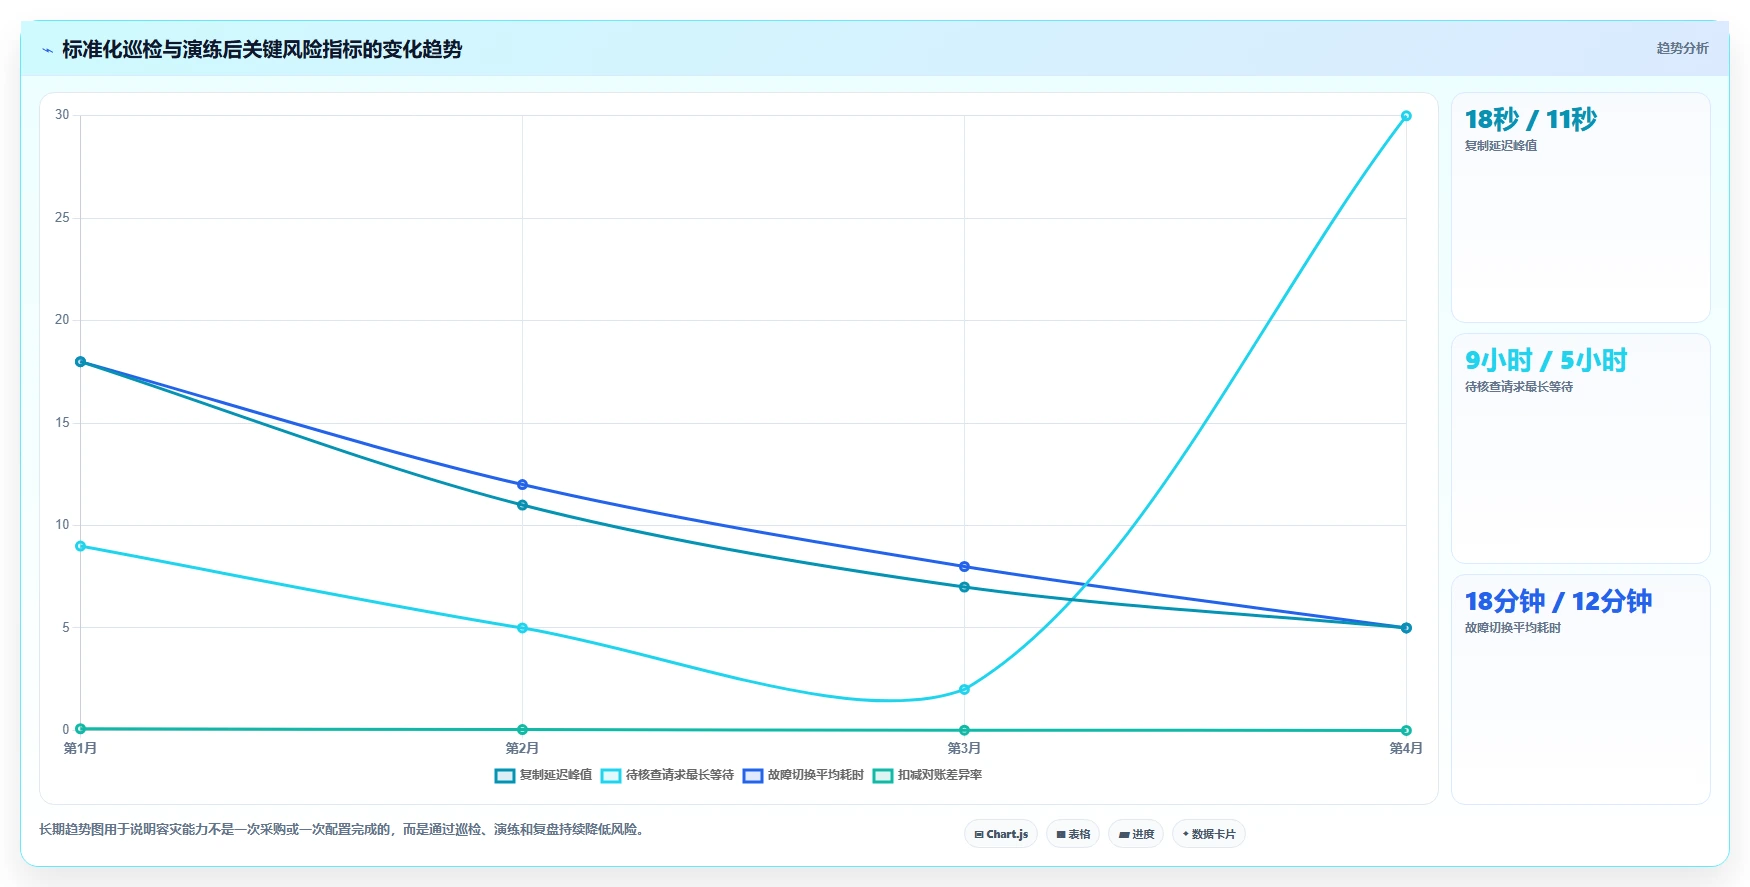Click the 待核查请求最长等待 point at 第1月
The width and height of the screenshot is (1750, 887).
80,546
